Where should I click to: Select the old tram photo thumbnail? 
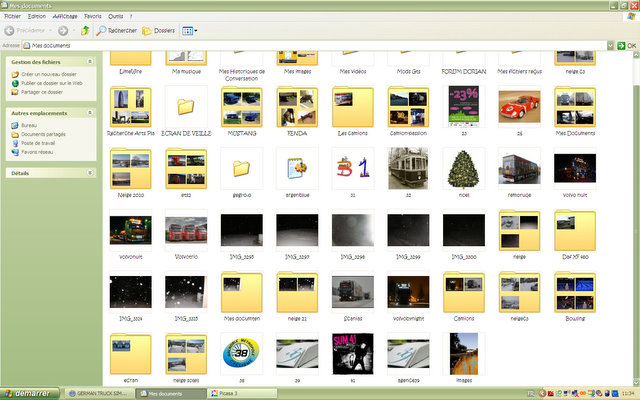[408, 168]
